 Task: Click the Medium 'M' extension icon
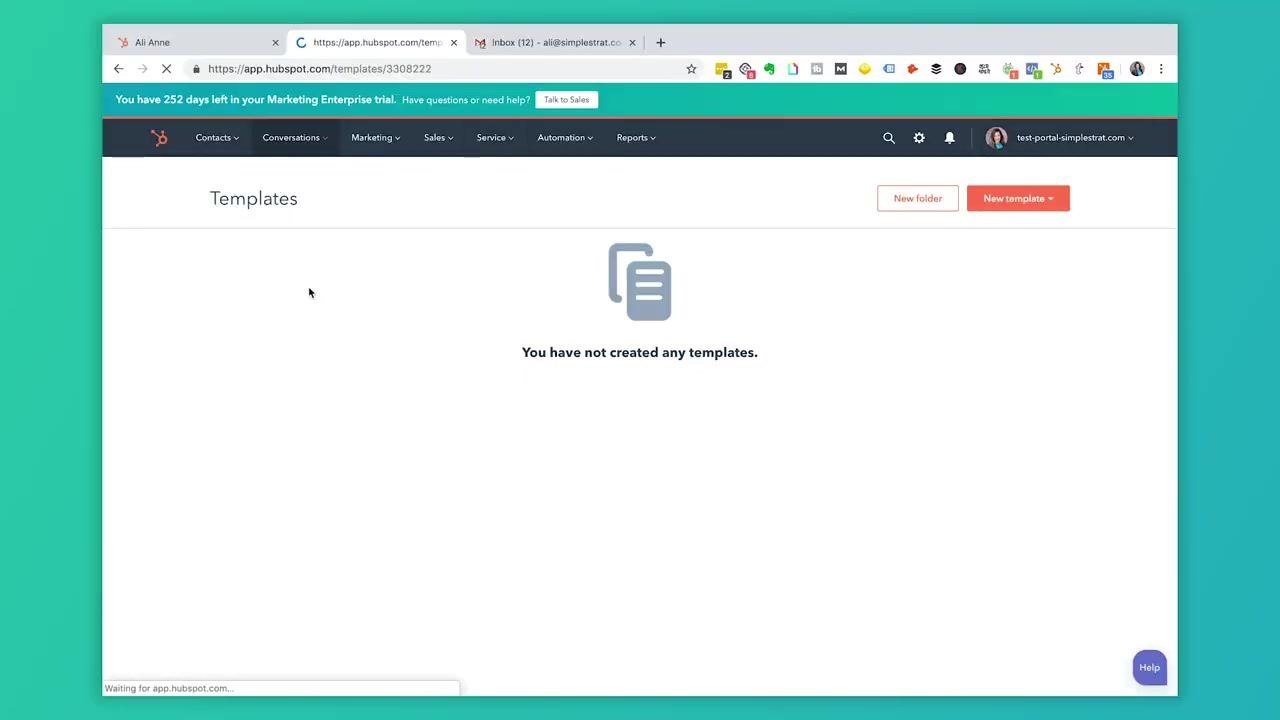coord(841,69)
